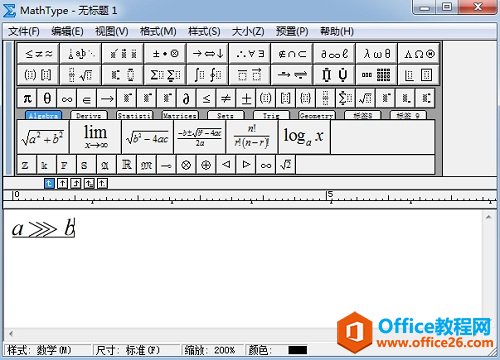This screenshot has width=500, height=360.
Task: Open the 帮助(H) menu
Action: point(337,32)
